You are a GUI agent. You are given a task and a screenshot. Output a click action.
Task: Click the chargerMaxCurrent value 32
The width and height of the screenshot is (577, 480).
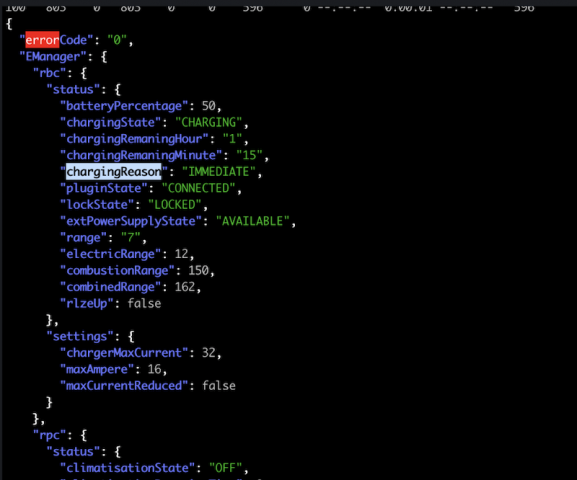pos(209,353)
